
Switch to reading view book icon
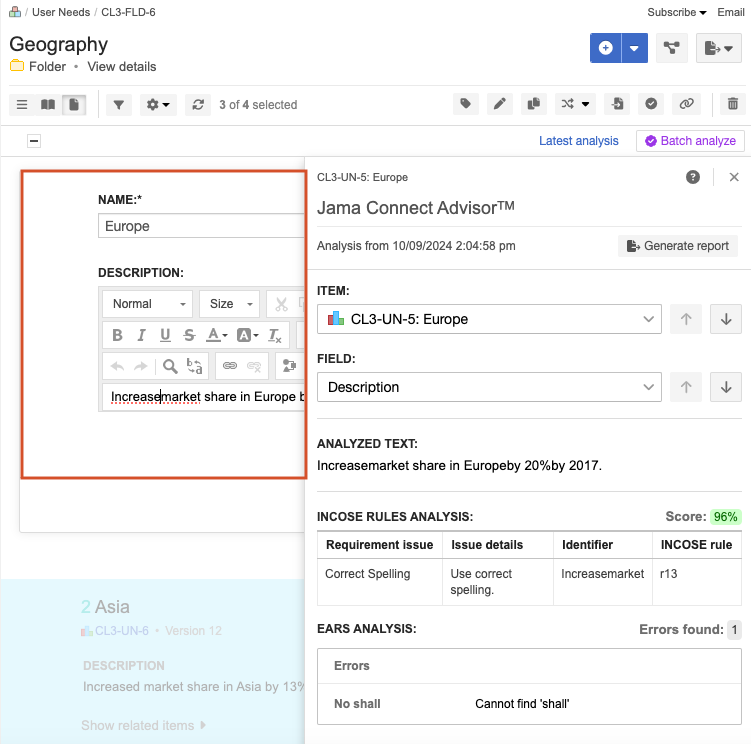point(48,104)
